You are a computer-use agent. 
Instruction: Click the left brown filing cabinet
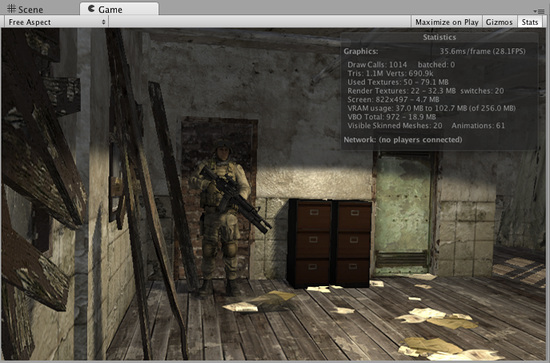(x=310, y=243)
